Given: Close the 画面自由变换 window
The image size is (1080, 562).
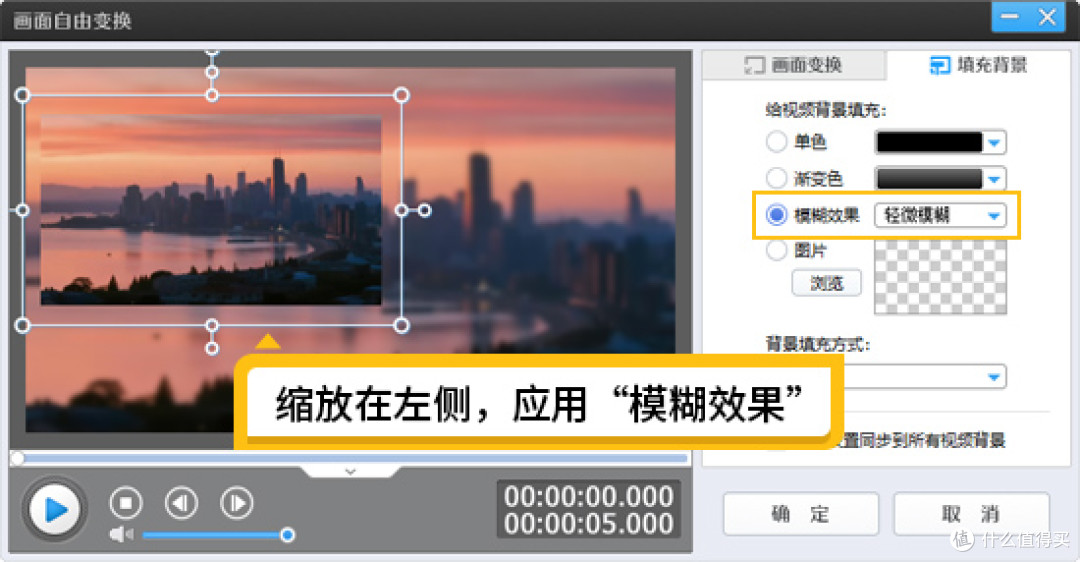Looking at the screenshot, I should coord(1048,16).
